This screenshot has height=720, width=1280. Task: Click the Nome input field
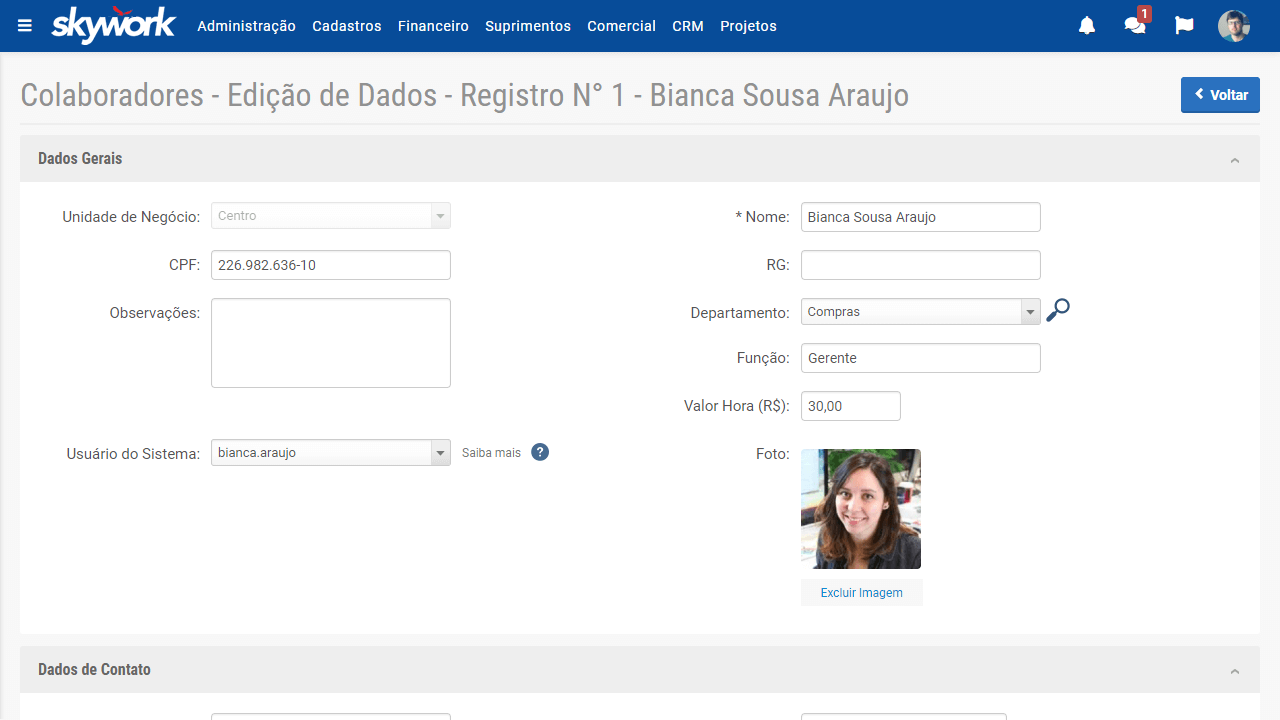click(921, 217)
